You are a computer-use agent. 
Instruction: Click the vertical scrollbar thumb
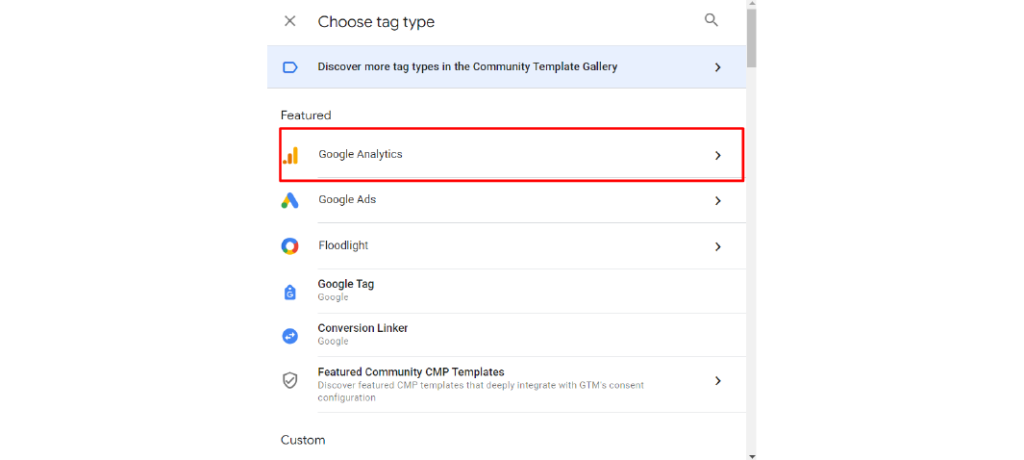751,38
